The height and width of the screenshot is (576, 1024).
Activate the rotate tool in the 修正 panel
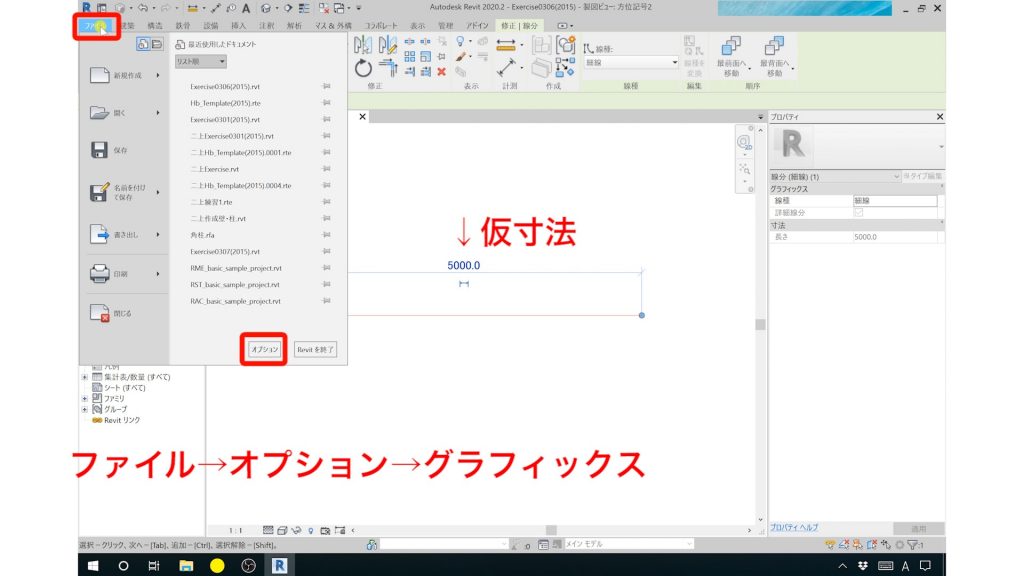click(x=363, y=66)
